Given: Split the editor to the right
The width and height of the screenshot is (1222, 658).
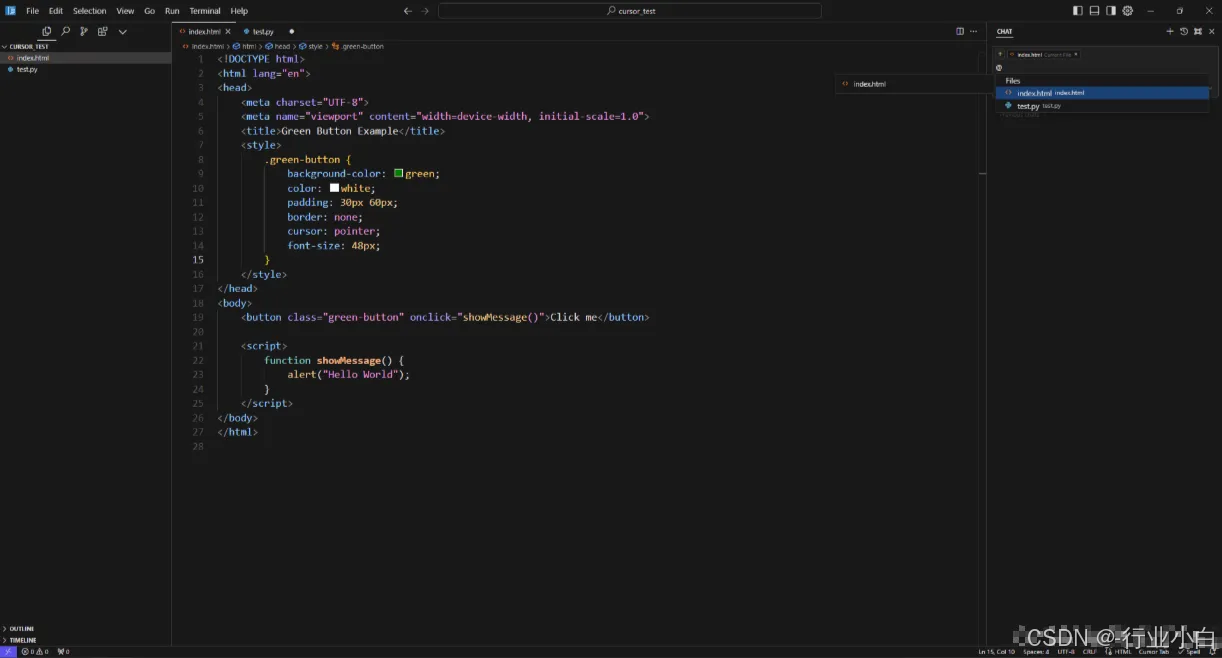Looking at the screenshot, I should (960, 31).
